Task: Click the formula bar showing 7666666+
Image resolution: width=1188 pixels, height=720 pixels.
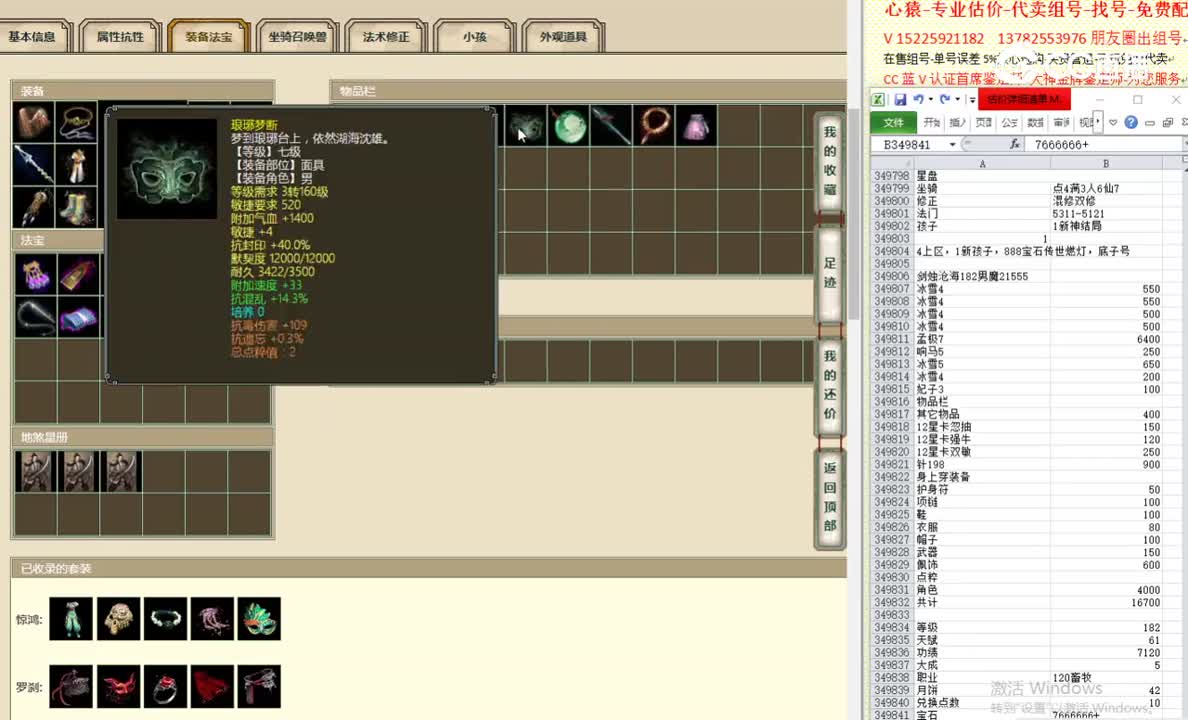Action: 1061,144
